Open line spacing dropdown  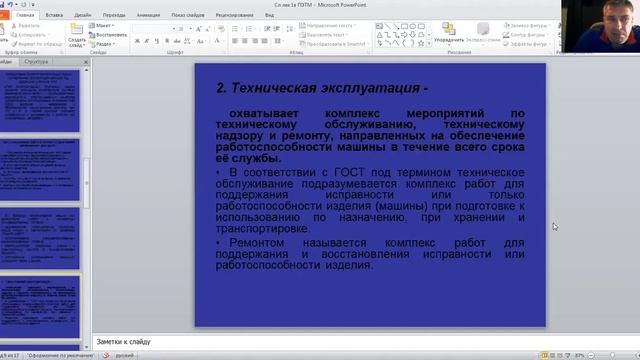pyautogui.click(x=290, y=29)
